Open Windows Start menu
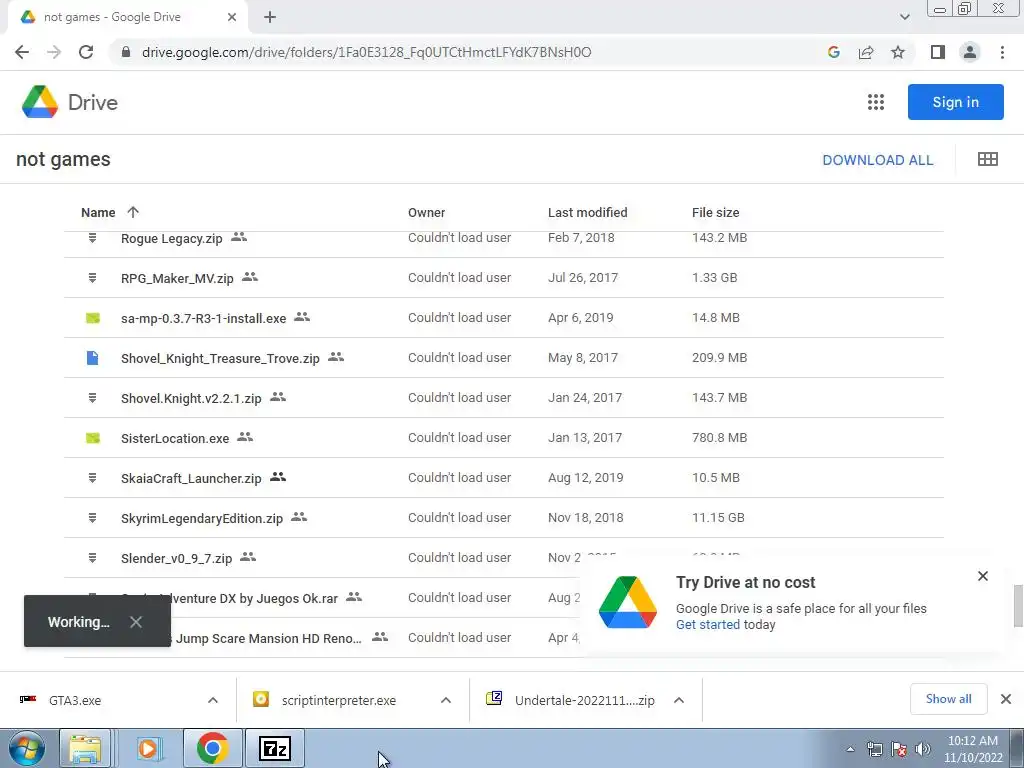The image size is (1024, 768). [26, 748]
